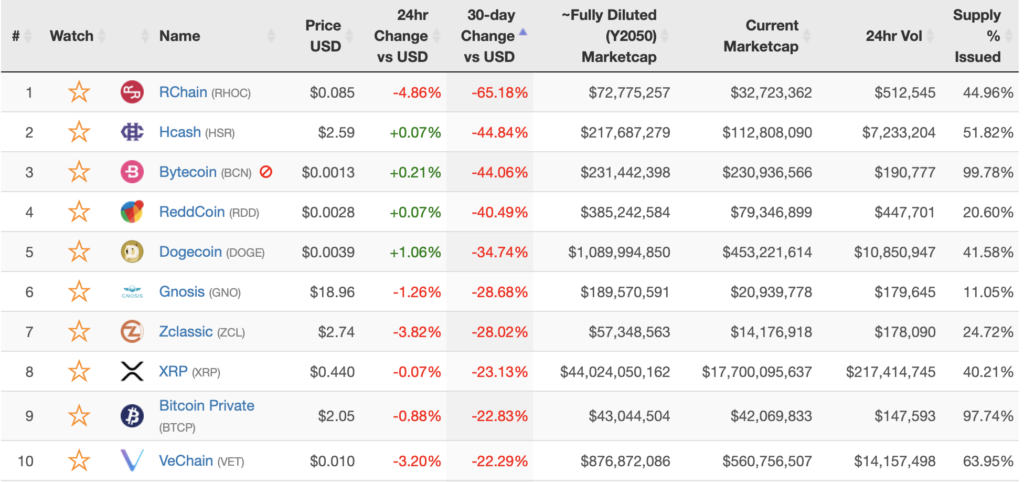The width and height of the screenshot is (1024, 482).
Task: Sort by the Name column header
Action: coord(180,36)
